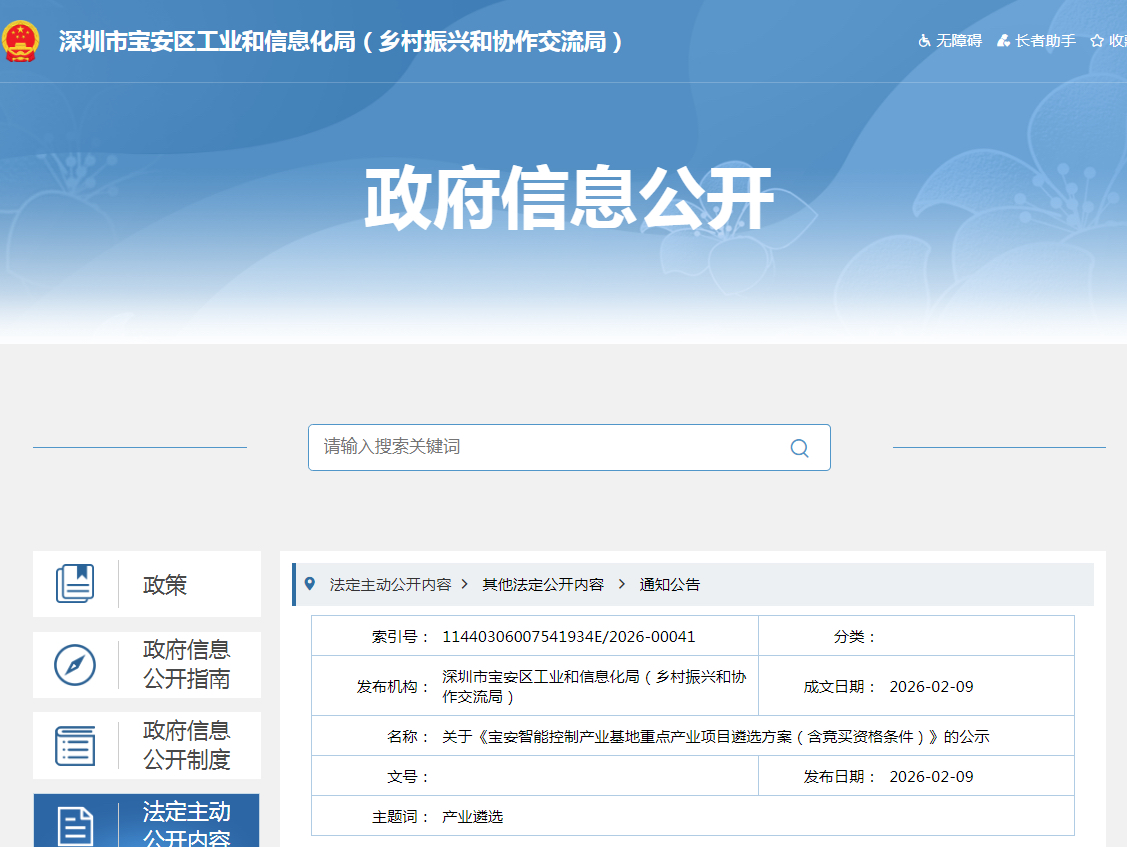Click the wheelchair accessibility icon

click(925, 41)
